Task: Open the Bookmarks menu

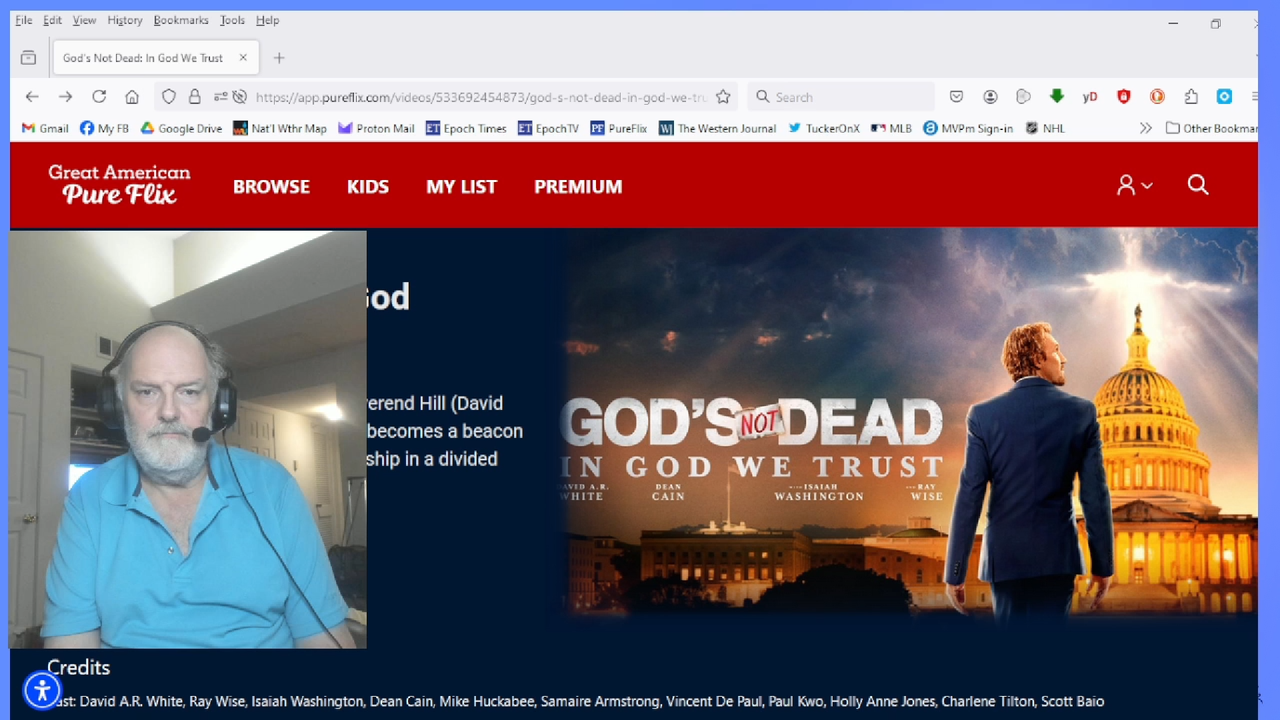Action: (x=180, y=20)
